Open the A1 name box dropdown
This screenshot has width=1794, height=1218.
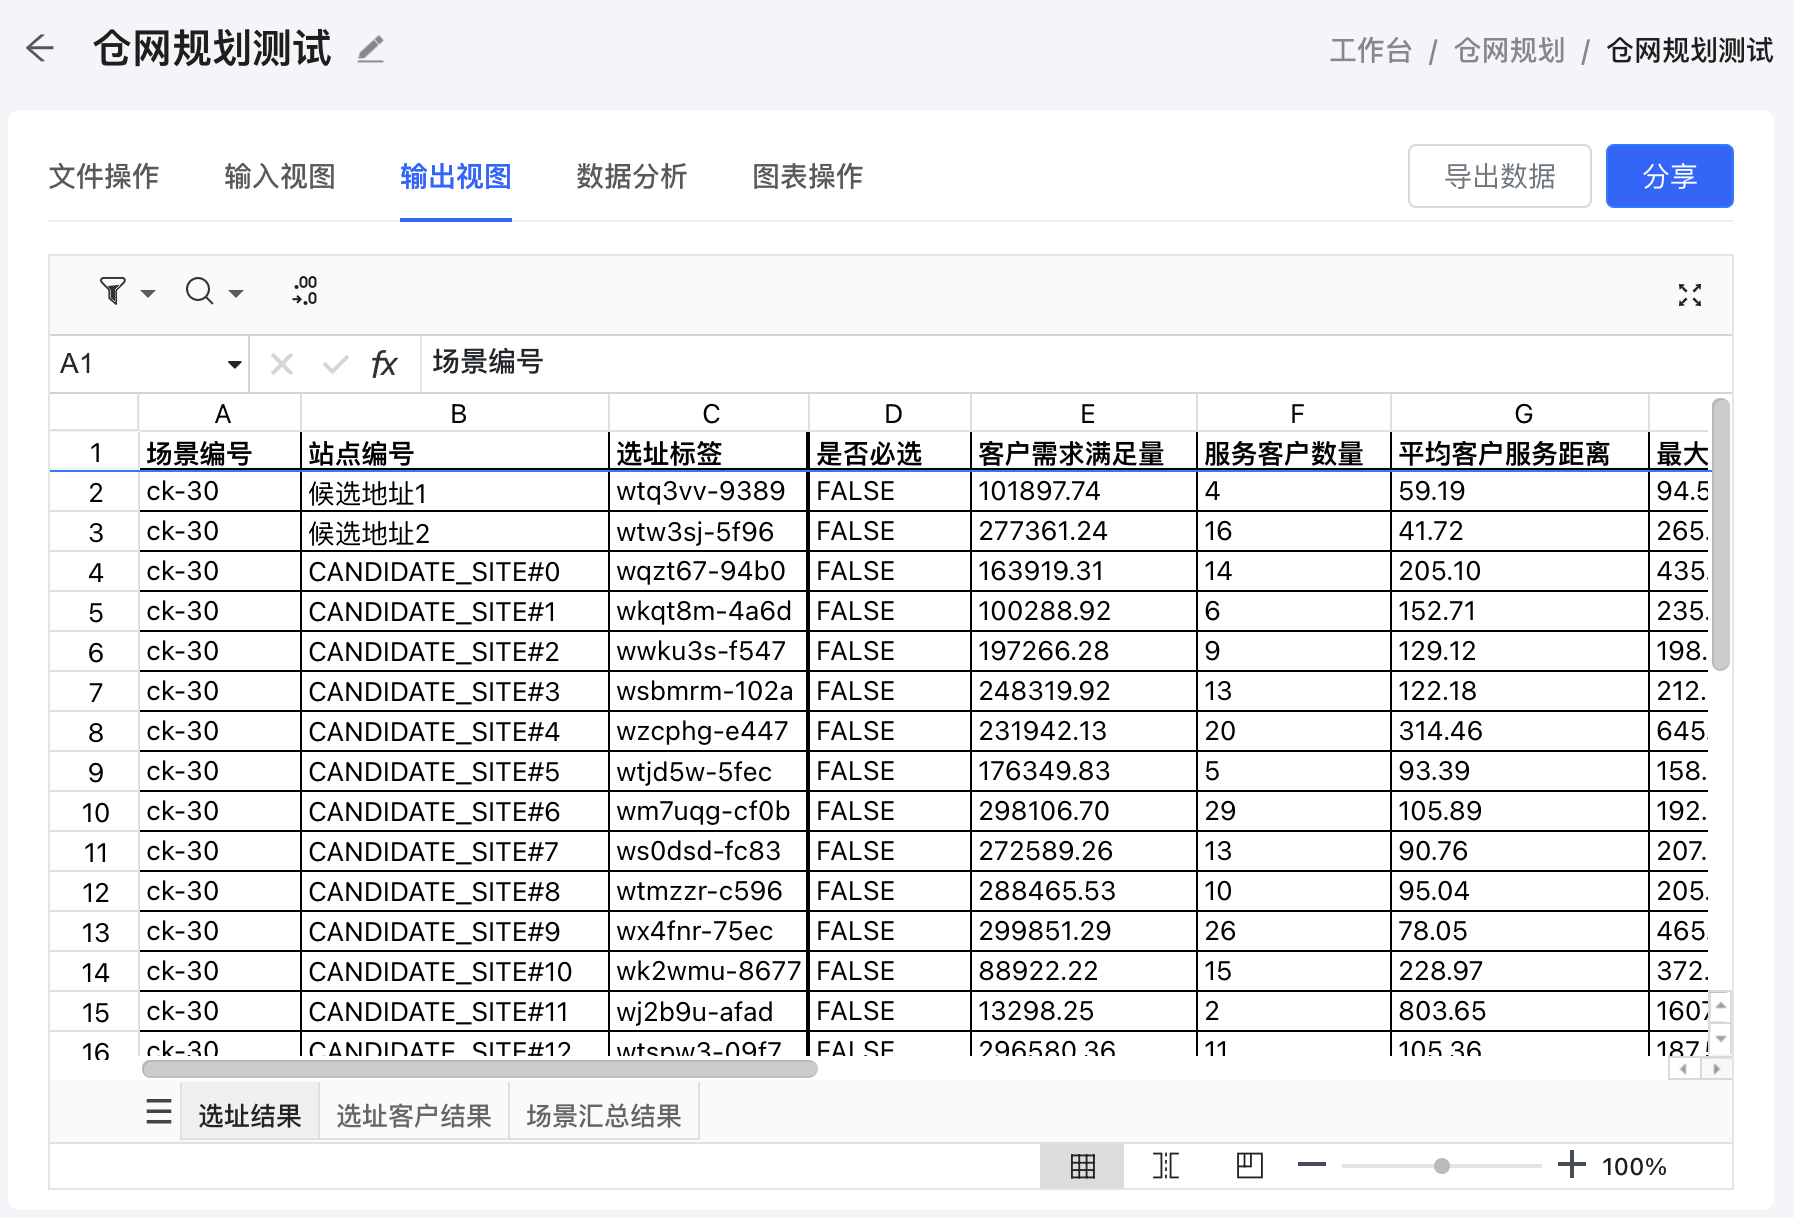click(x=234, y=364)
